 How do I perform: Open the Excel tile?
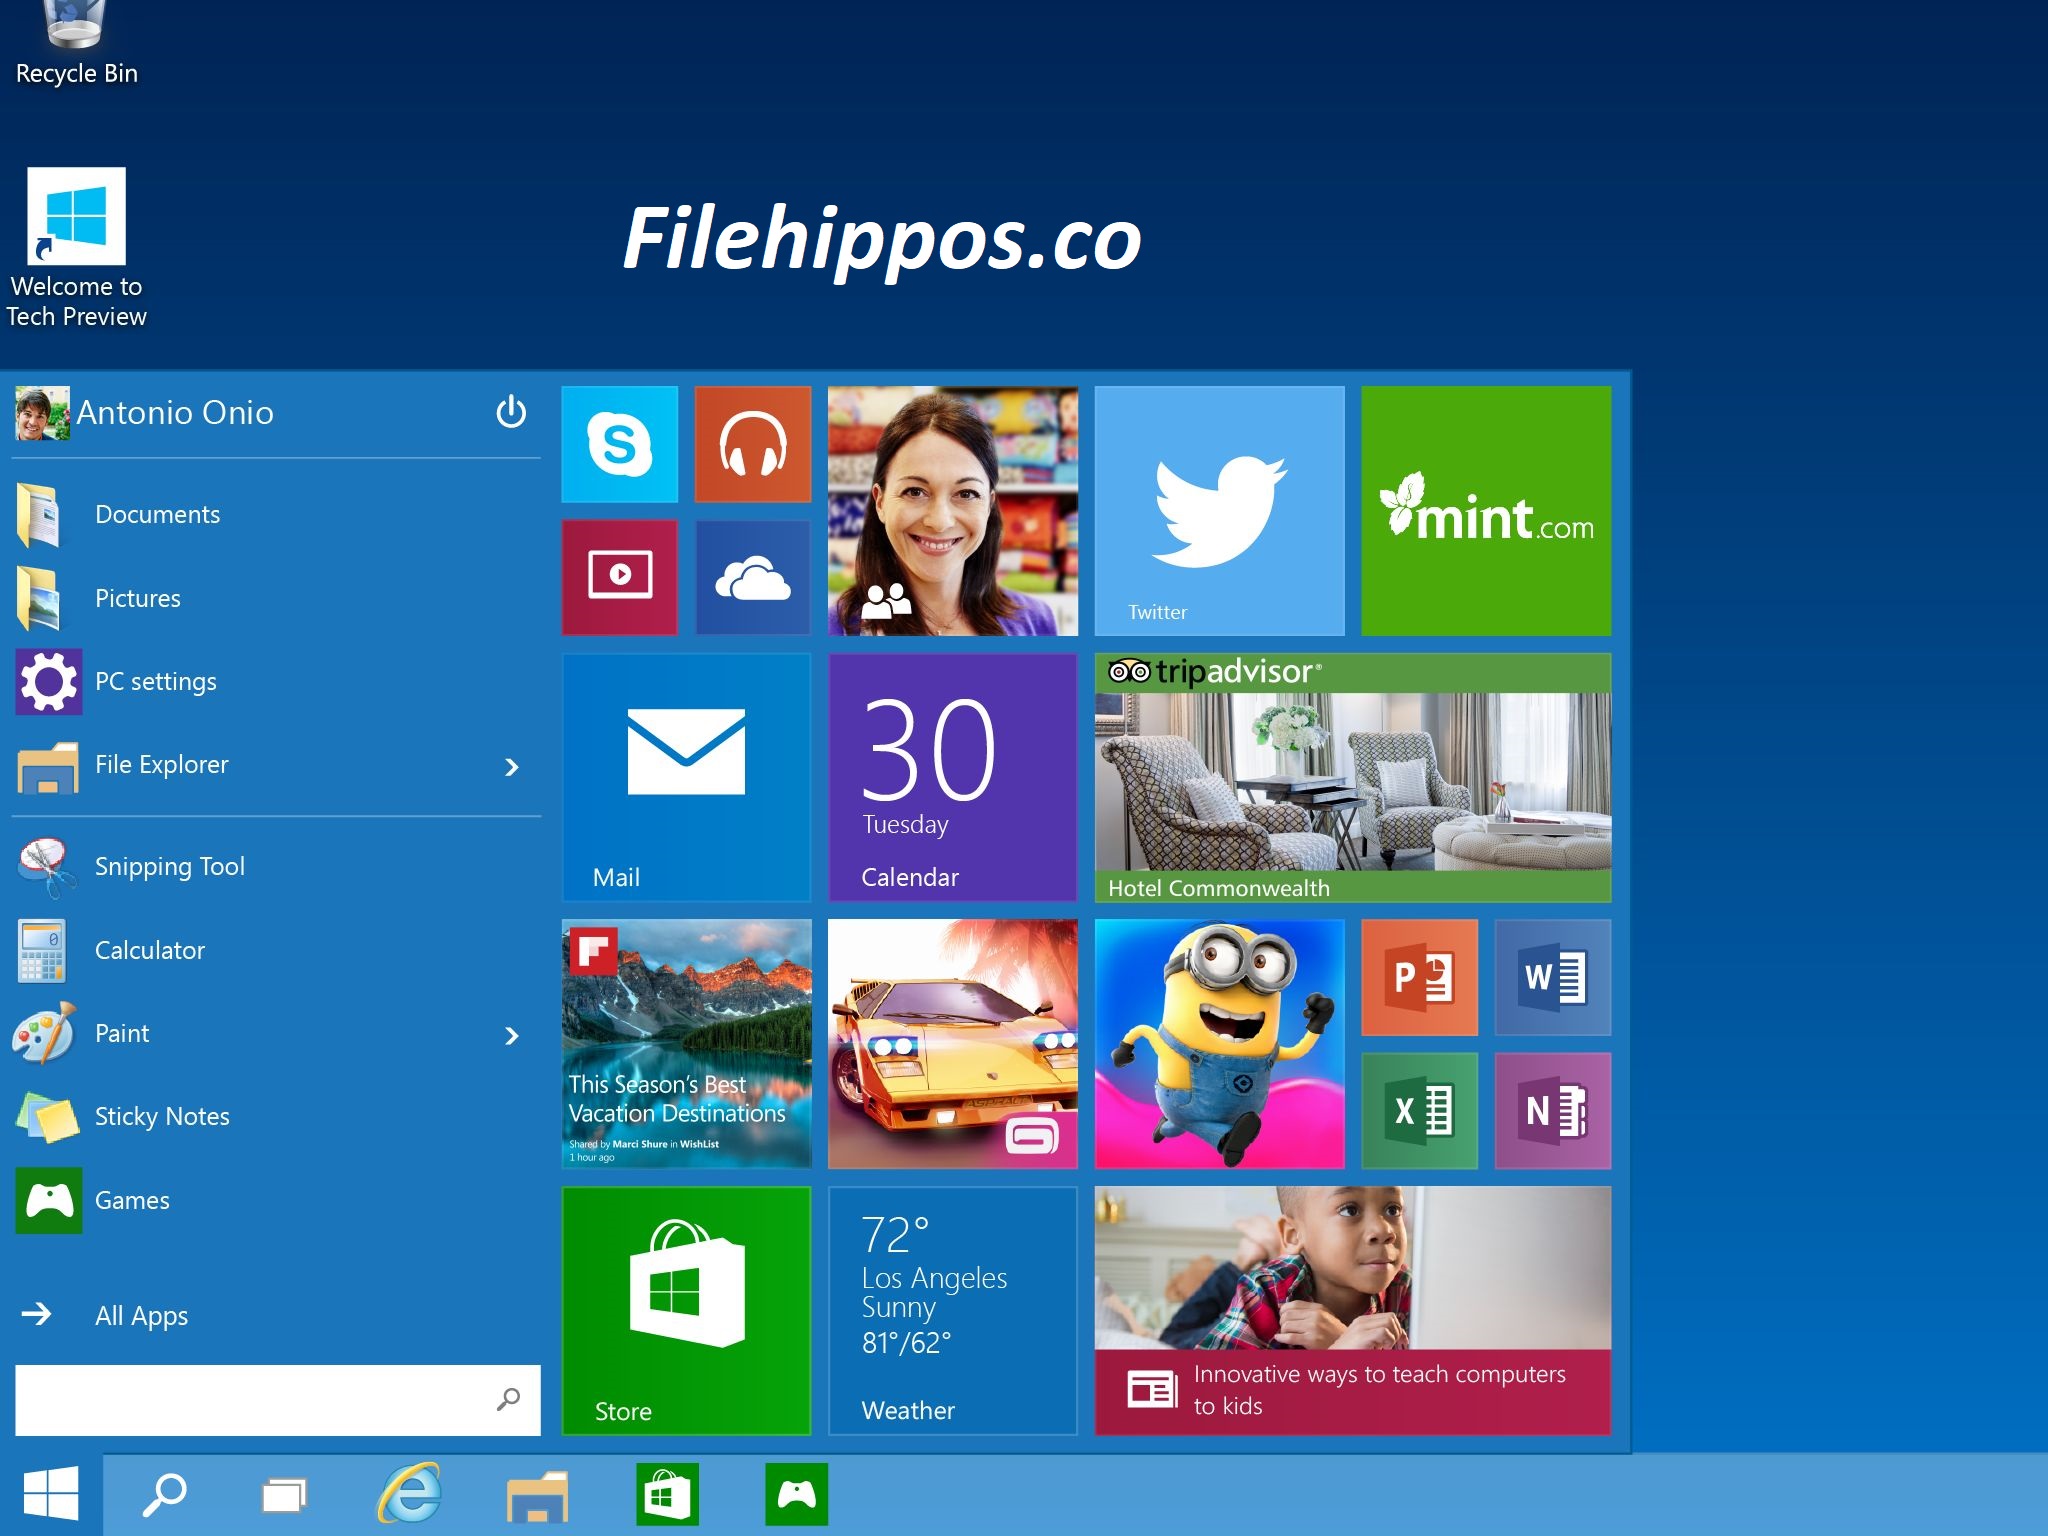click(x=1419, y=1110)
